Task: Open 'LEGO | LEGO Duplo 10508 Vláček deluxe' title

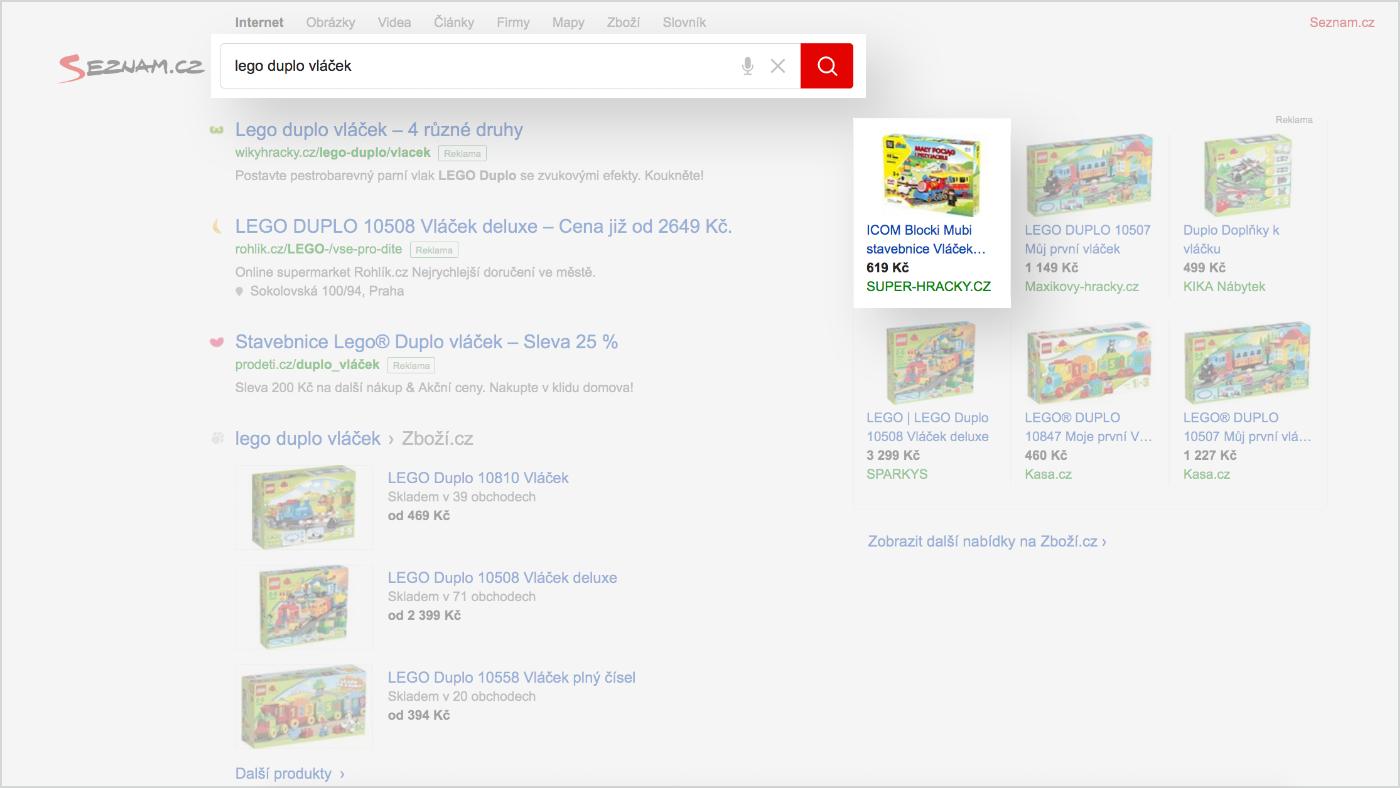Action: [x=928, y=427]
